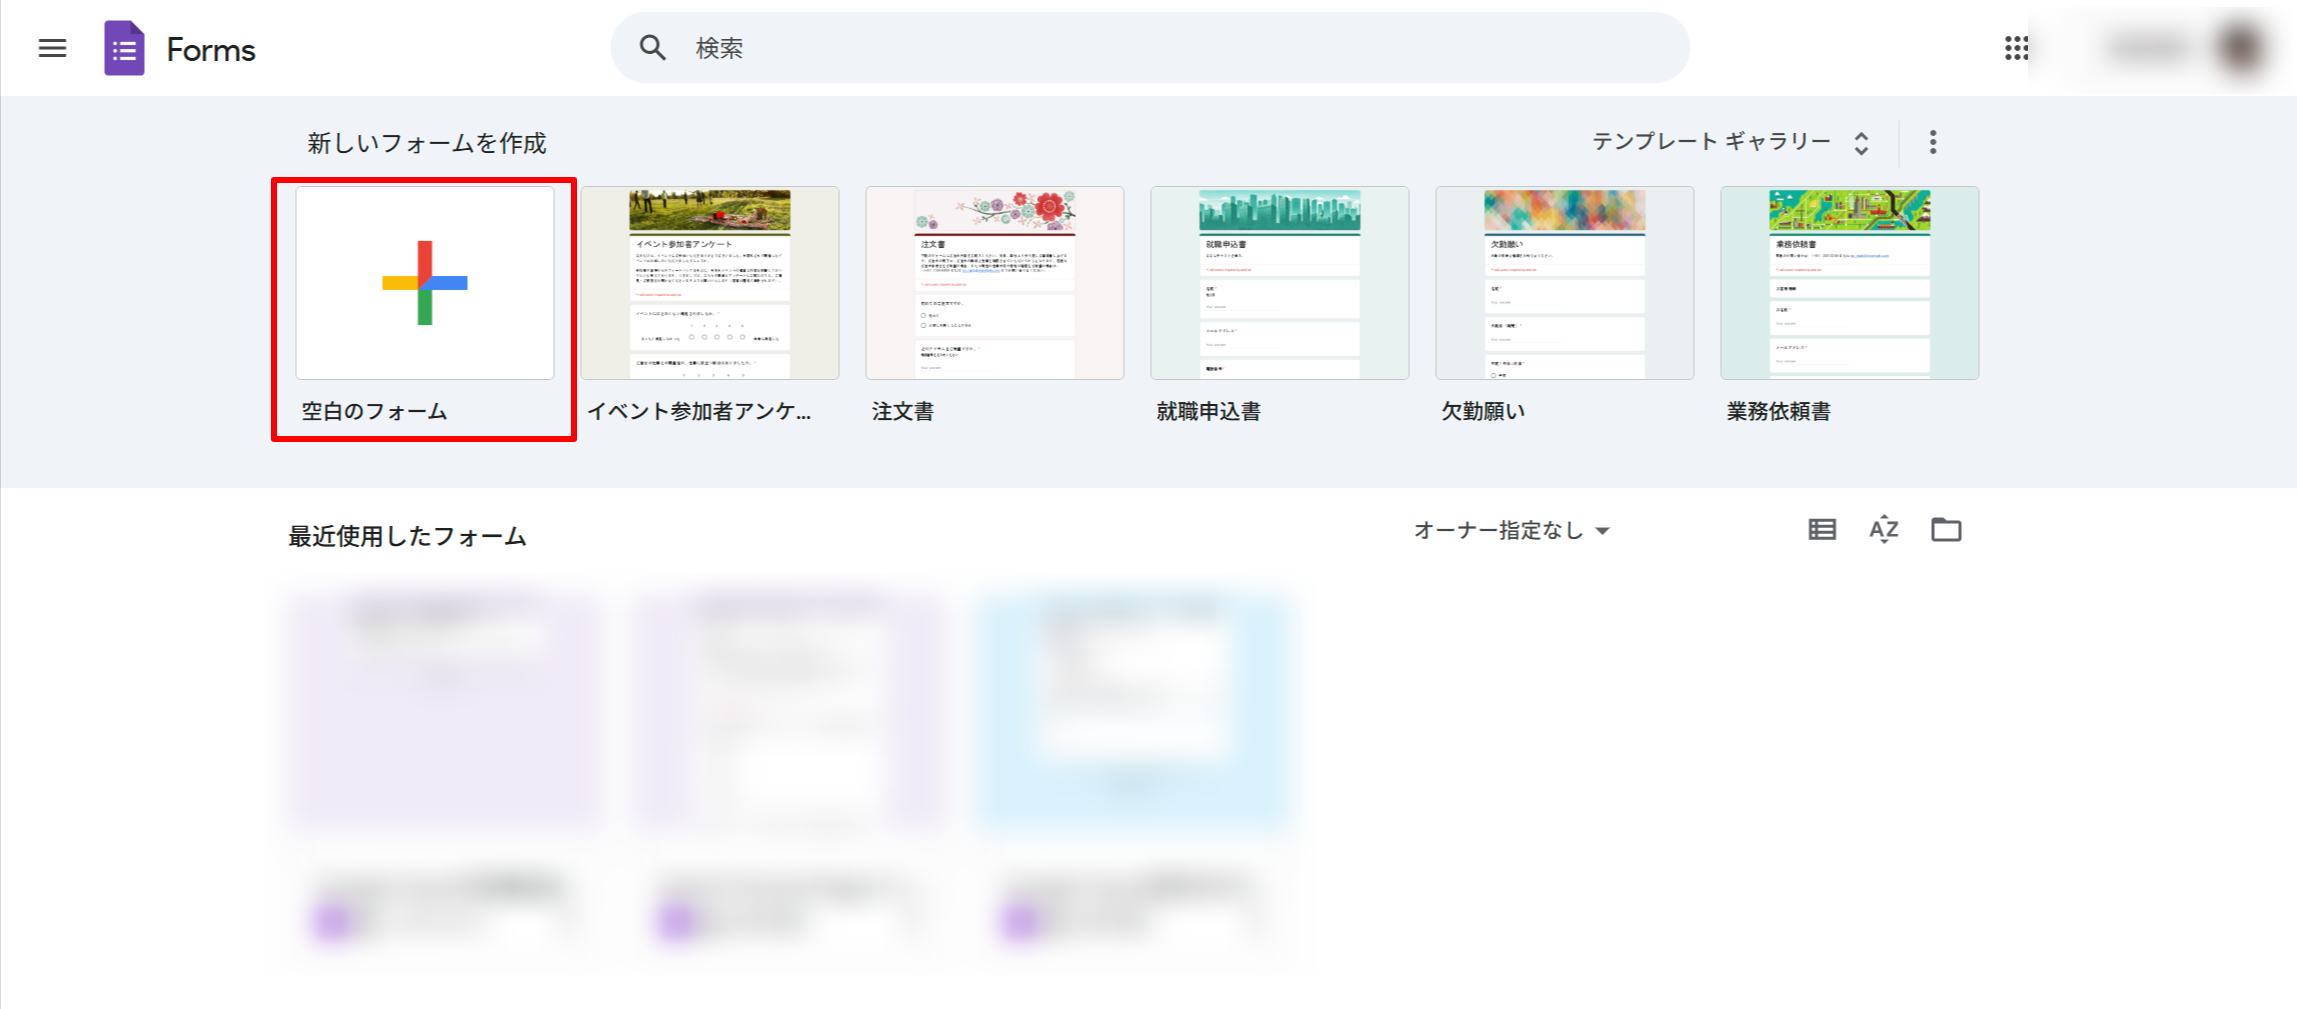Click inside the 検索 search field

coord(1150,48)
